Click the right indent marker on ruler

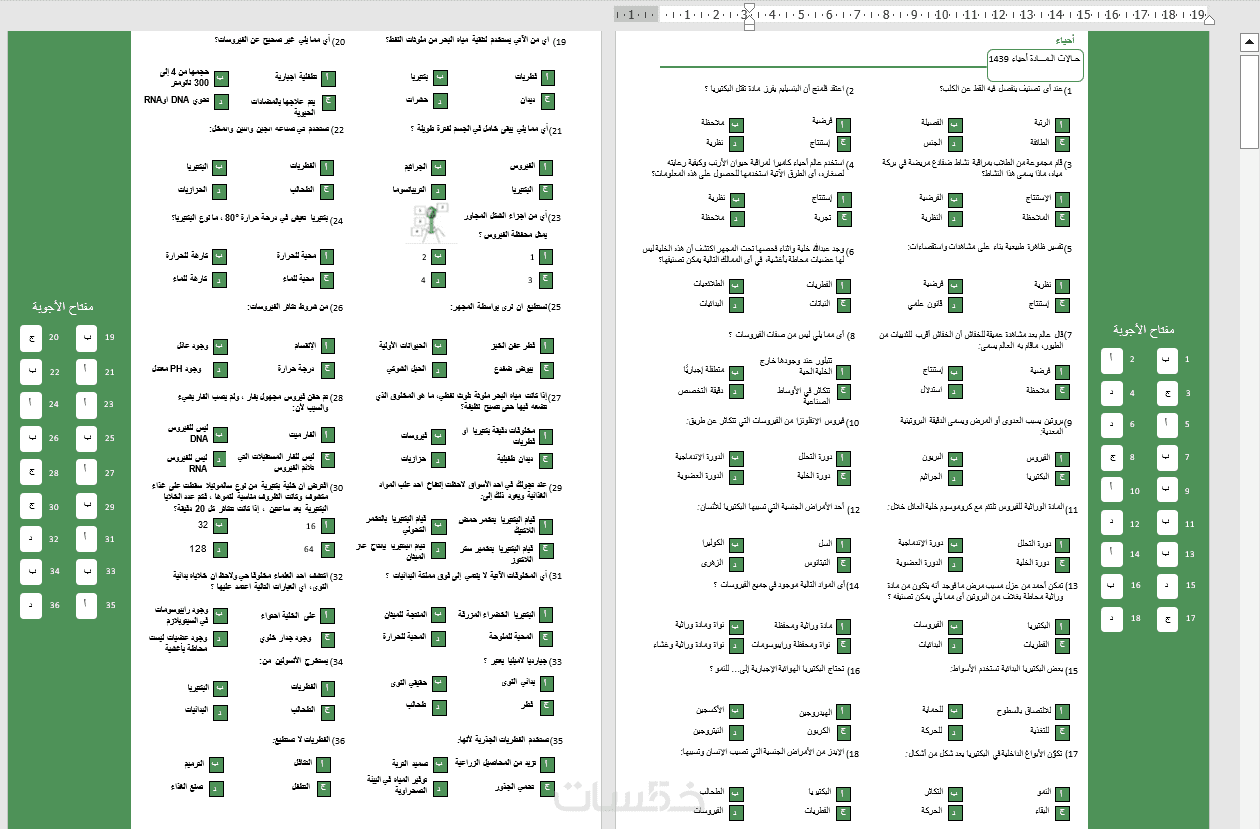coord(1208,18)
